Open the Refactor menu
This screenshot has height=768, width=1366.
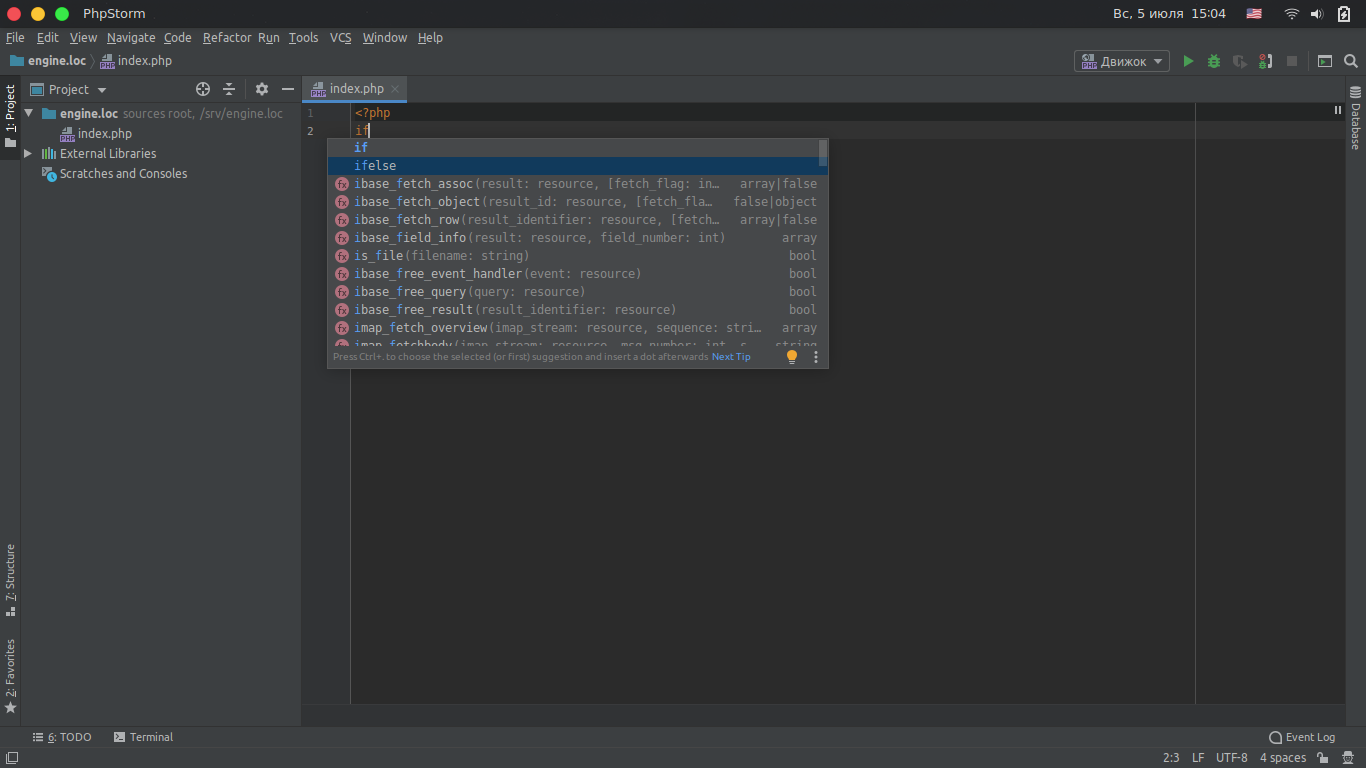point(227,38)
